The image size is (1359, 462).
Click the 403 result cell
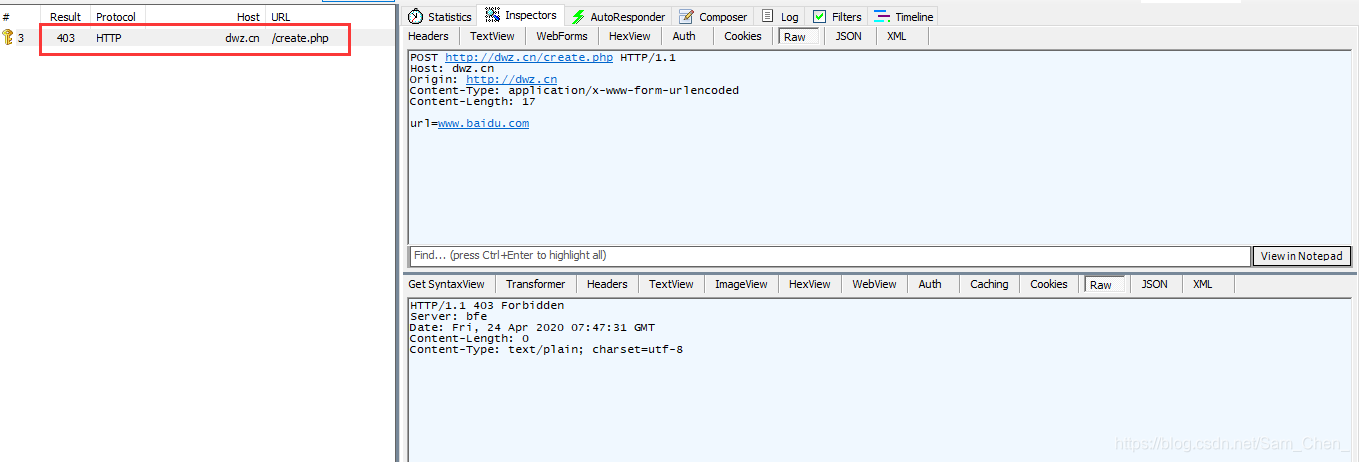(66, 38)
